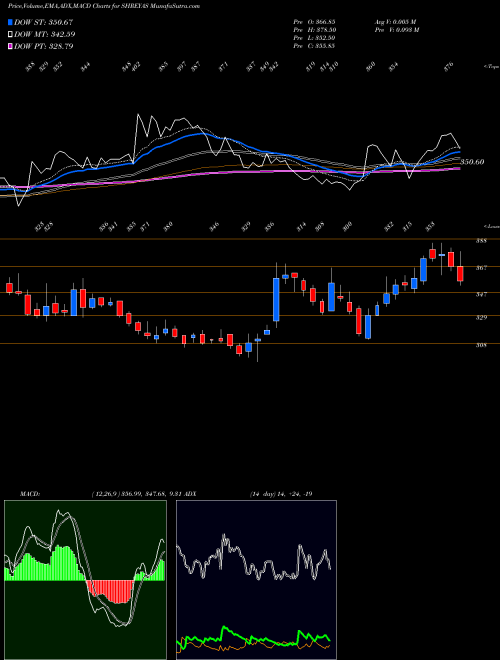Click the '<Lows' label at right edge
500x660 pixels.
(492, 226)
